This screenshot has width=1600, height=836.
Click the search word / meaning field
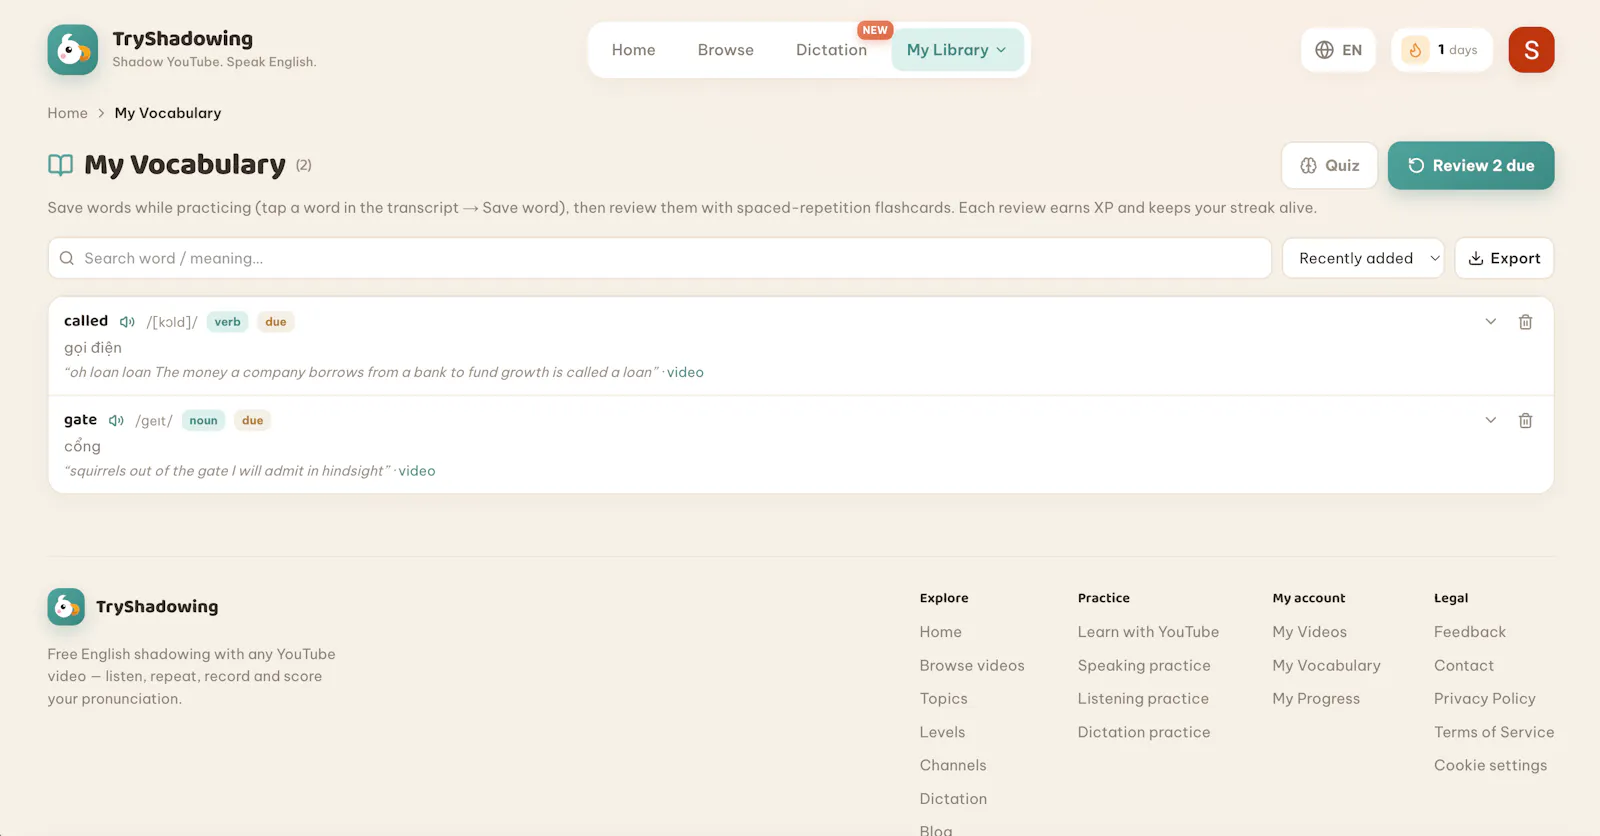point(660,258)
